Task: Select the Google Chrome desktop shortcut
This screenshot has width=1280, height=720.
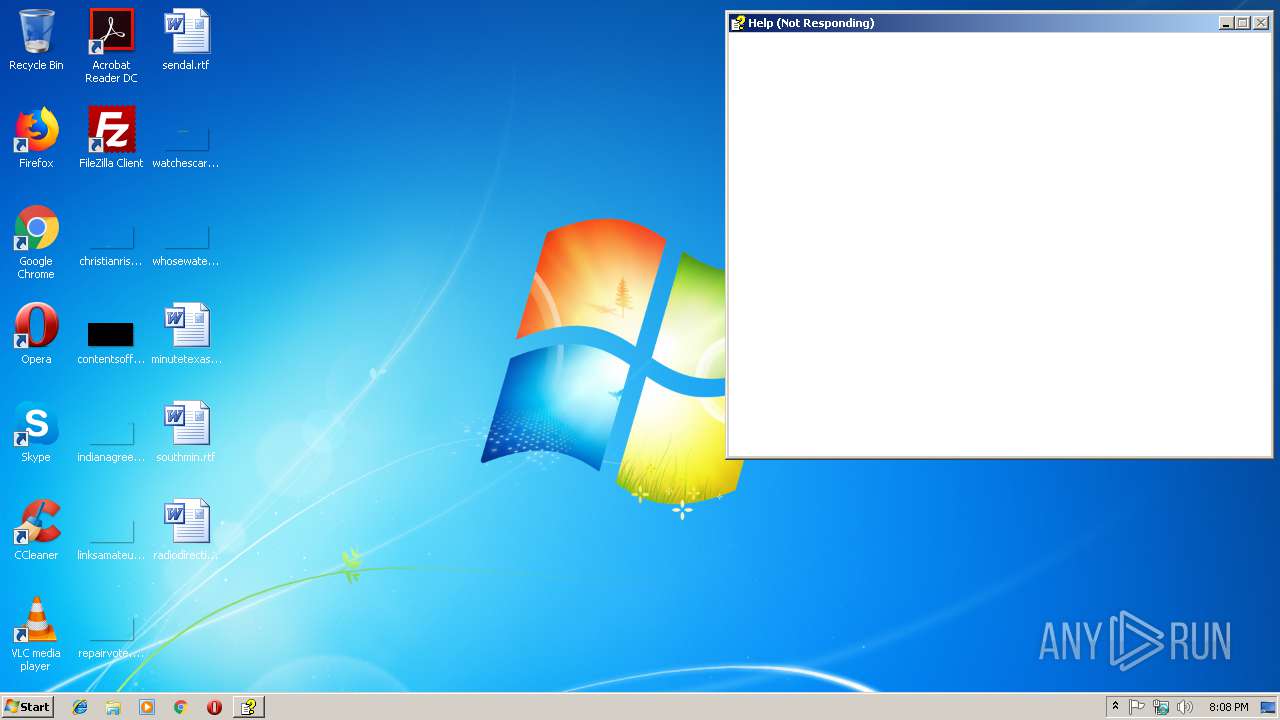Action: pos(36,242)
